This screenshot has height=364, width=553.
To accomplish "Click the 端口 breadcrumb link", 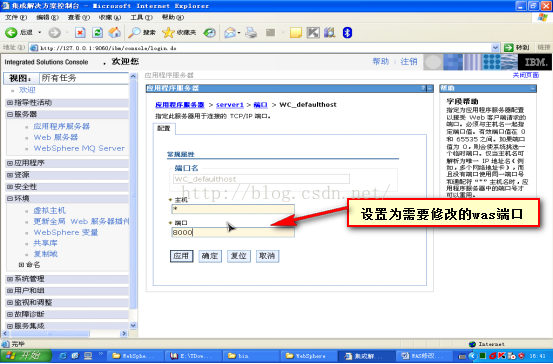I will tap(260, 105).
